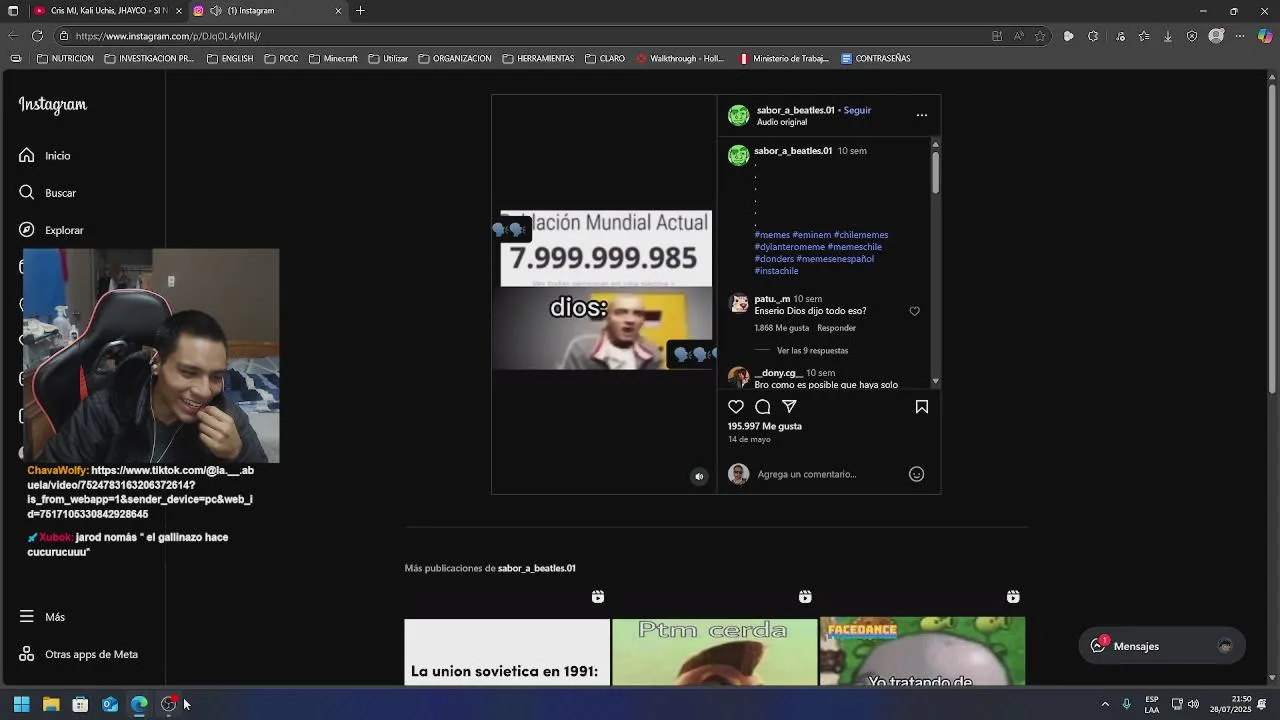Open Inicio from the Instagram sidebar
This screenshot has height=720, width=1280.
tap(44, 156)
